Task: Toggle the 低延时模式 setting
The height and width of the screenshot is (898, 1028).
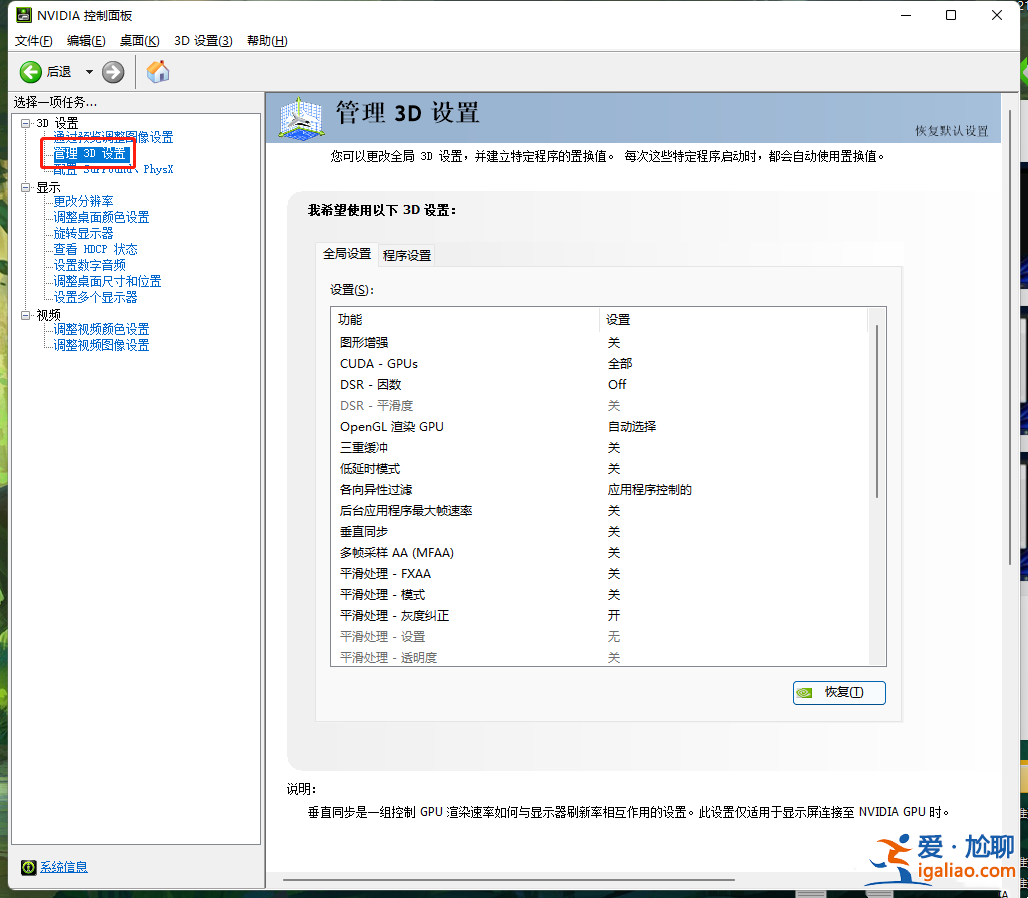Action: tap(613, 468)
